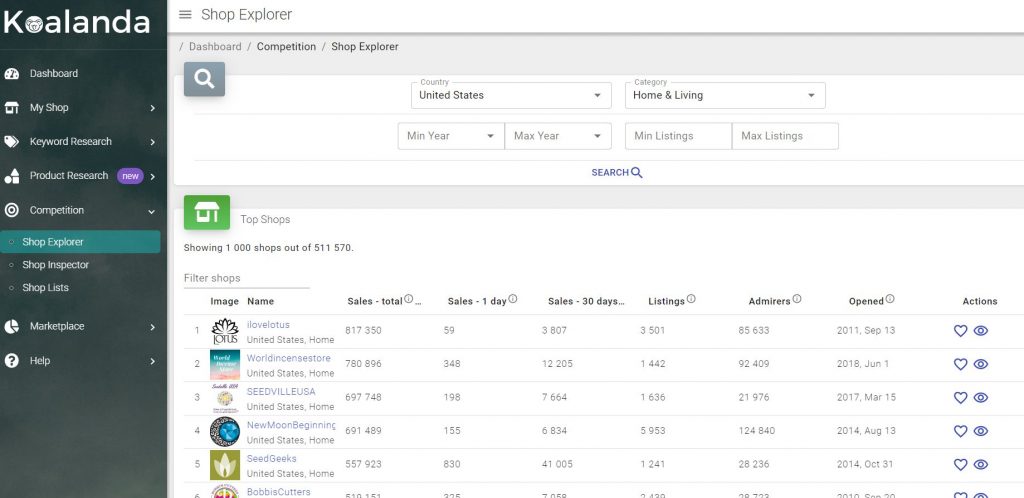Click the Product Research shapes icon
This screenshot has height=498, width=1024.
coord(12,176)
